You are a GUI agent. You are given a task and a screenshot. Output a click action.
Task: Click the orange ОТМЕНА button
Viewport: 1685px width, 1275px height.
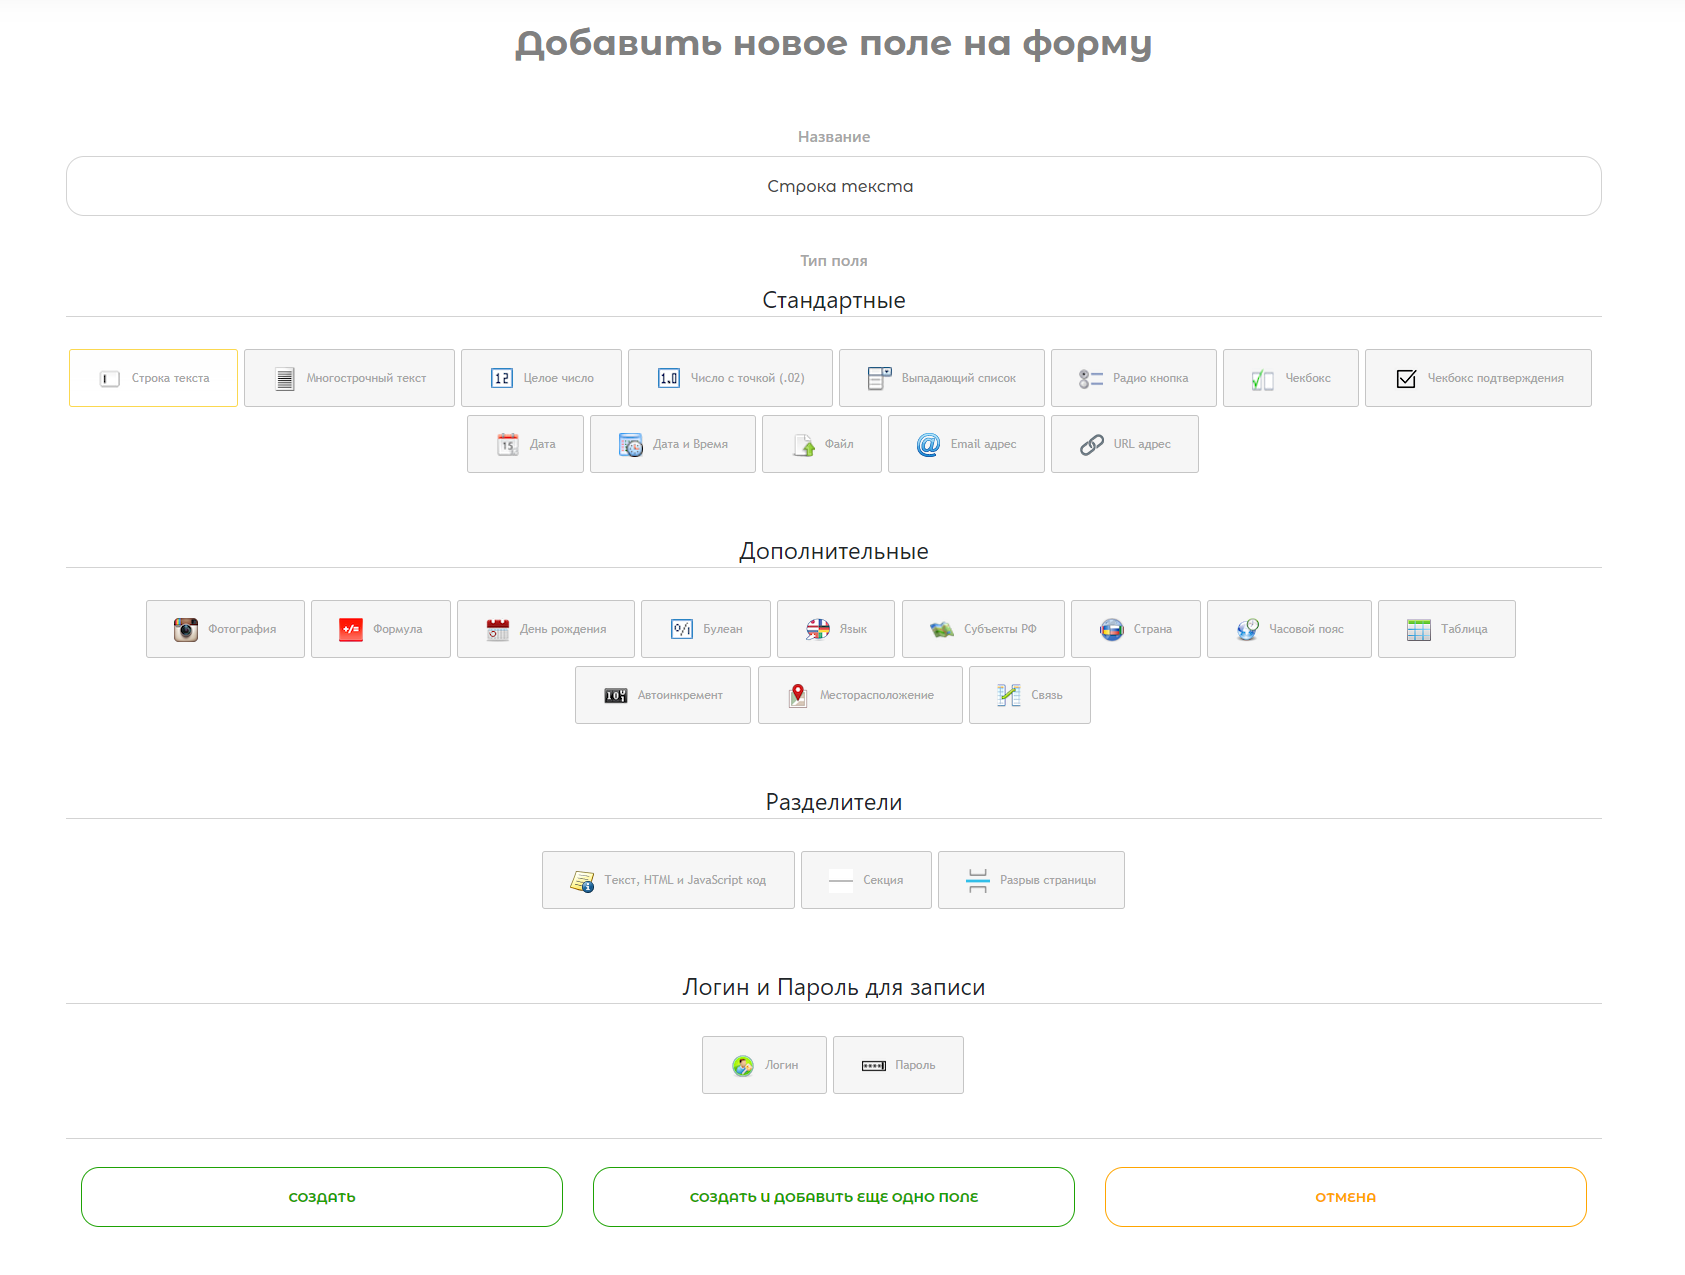1345,1197
